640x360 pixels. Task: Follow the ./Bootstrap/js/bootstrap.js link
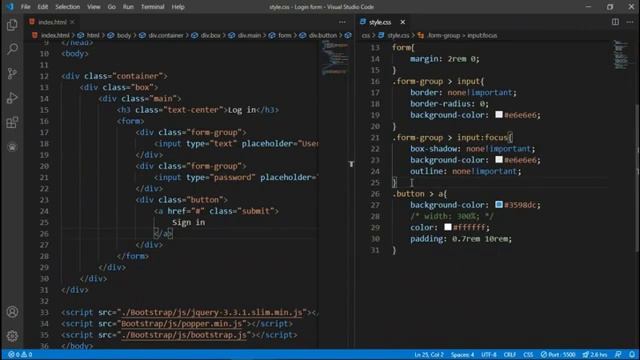pyautogui.click(x=184, y=335)
